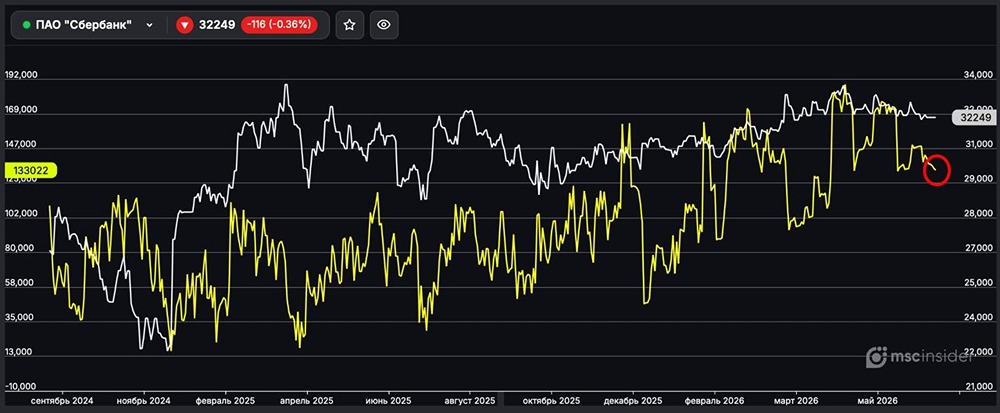The image size is (1000, 413).
Task: Click left axis value 169,000
Action: [21, 110]
